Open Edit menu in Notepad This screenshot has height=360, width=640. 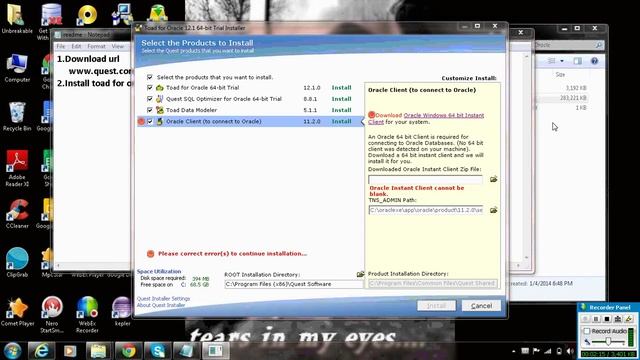(x=76, y=47)
